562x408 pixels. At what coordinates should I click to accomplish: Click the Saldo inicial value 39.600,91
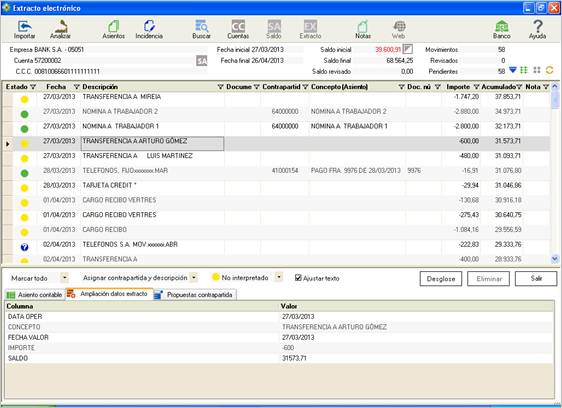(388, 49)
